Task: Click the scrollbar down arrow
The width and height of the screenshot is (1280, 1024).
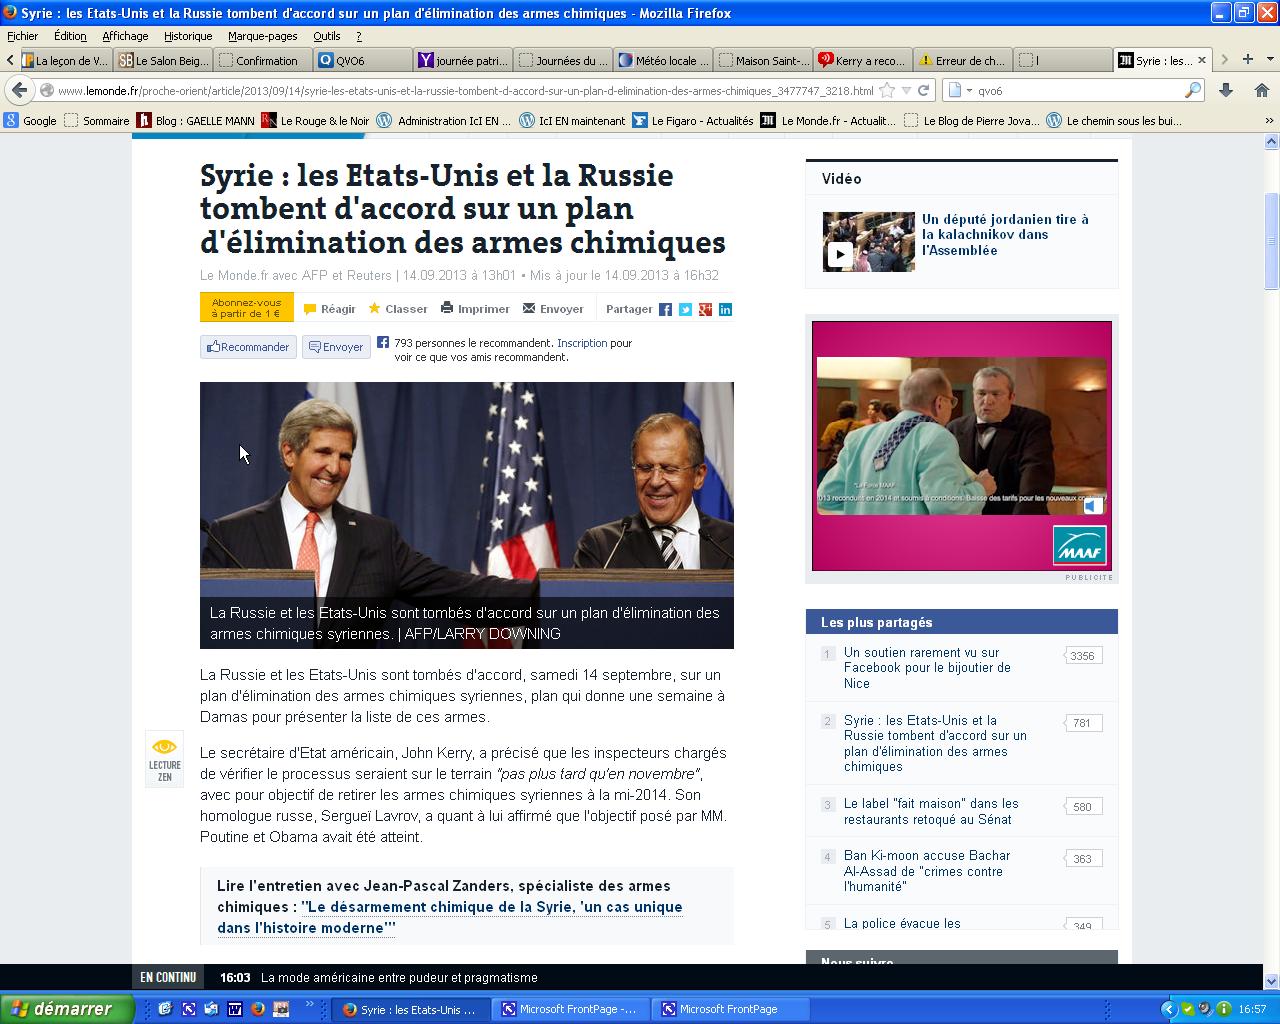Action: click(1272, 981)
